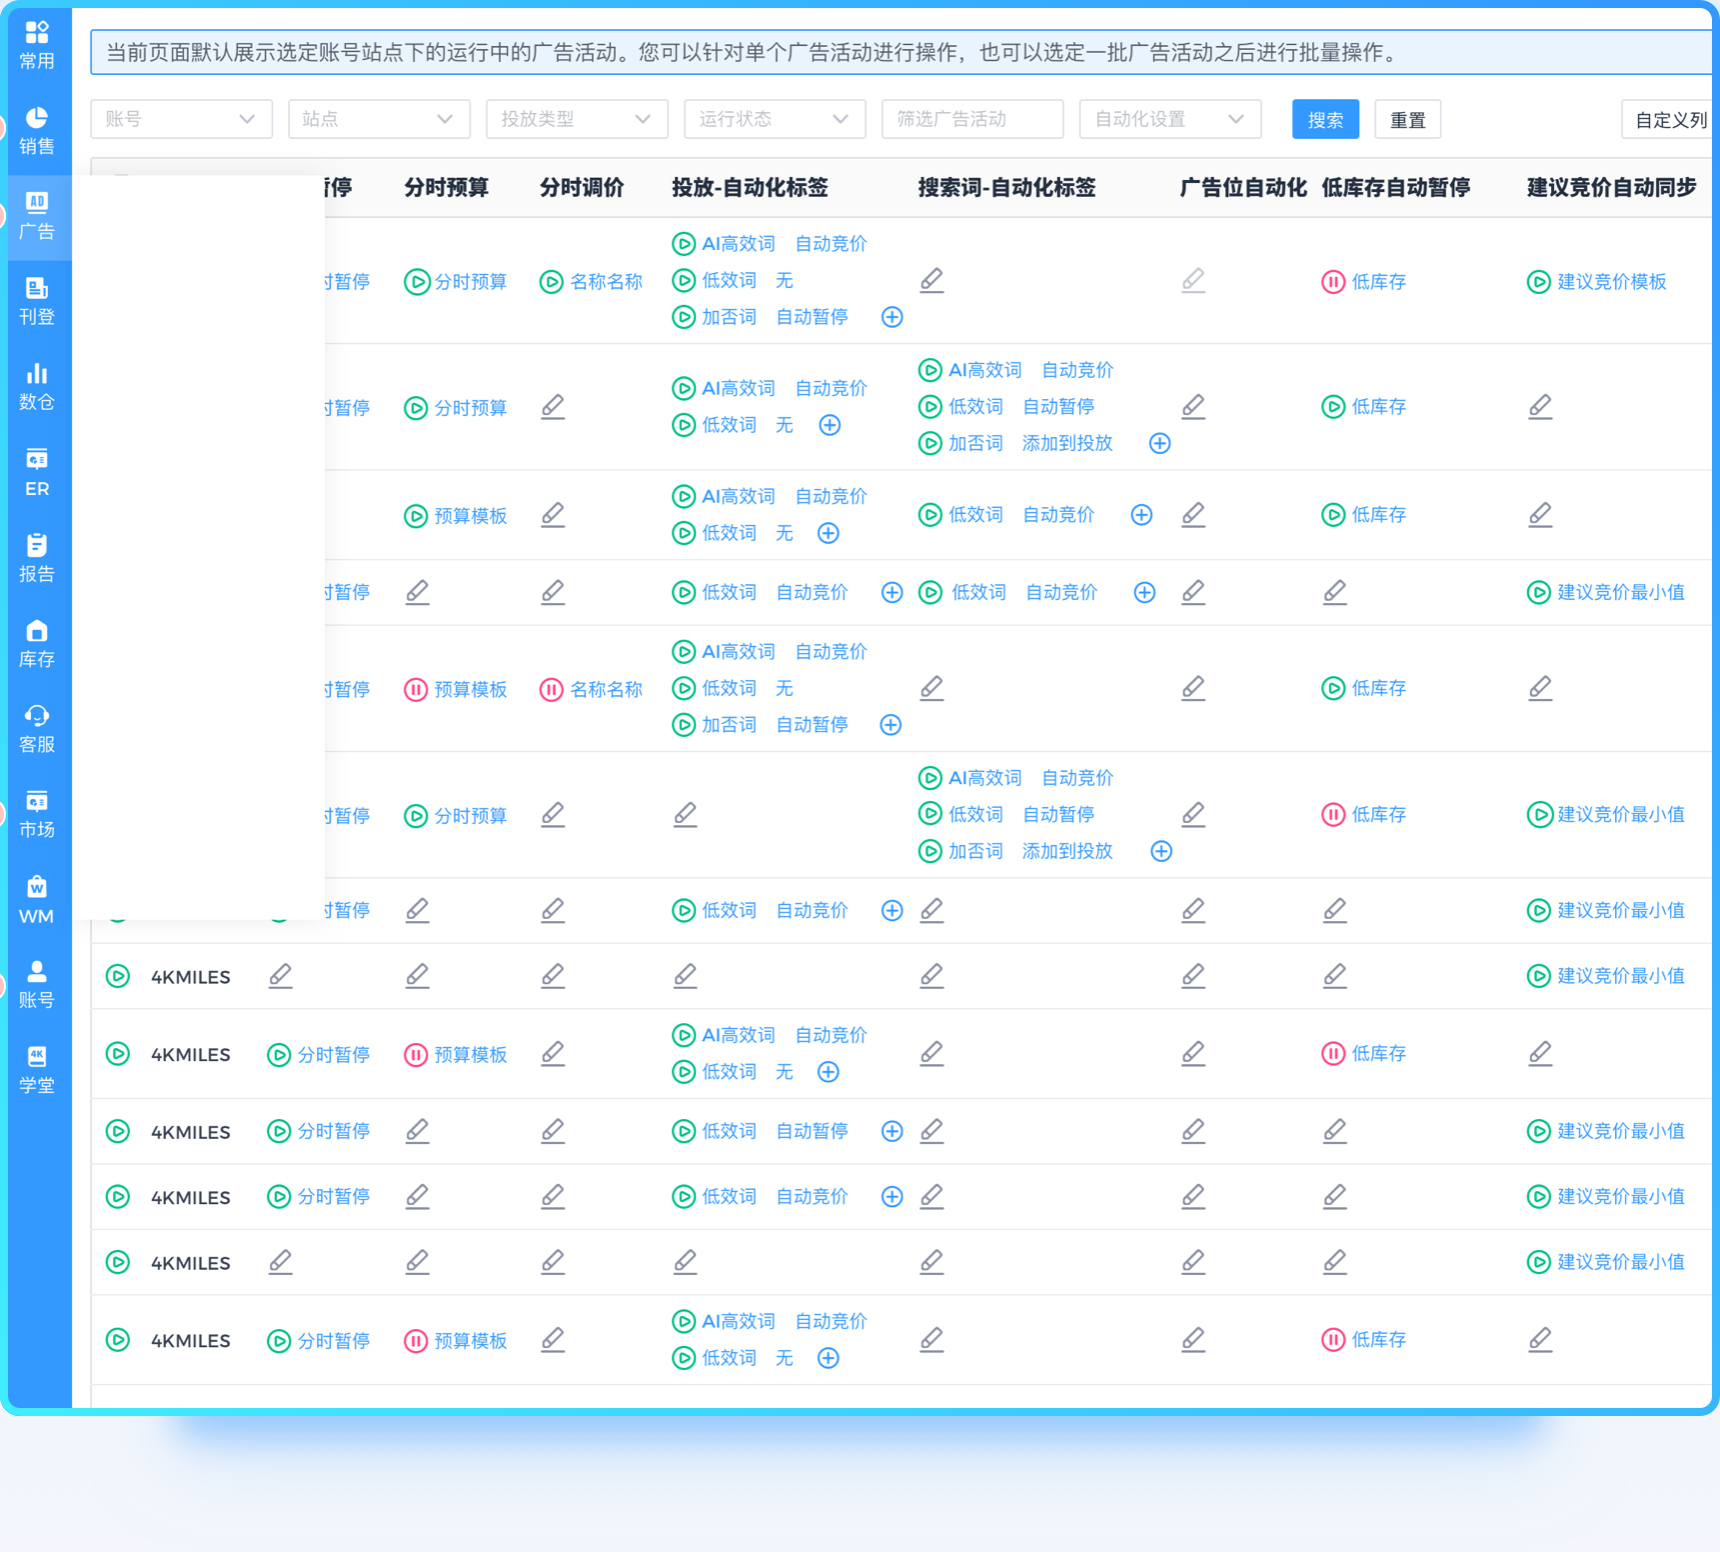1720x1552 pixels.
Task: Toggle status of last 4KMILES row
Action: (118, 1340)
